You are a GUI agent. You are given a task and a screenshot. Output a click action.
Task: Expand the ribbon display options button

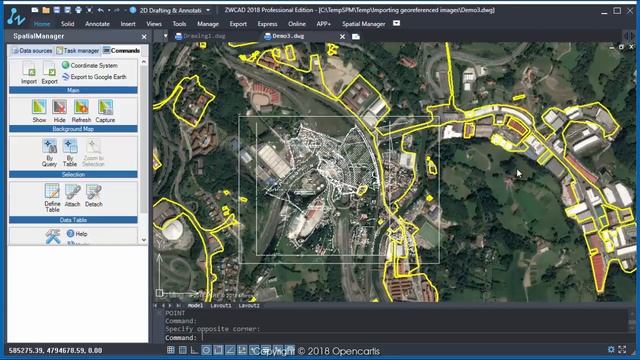pyautogui.click(x=396, y=23)
